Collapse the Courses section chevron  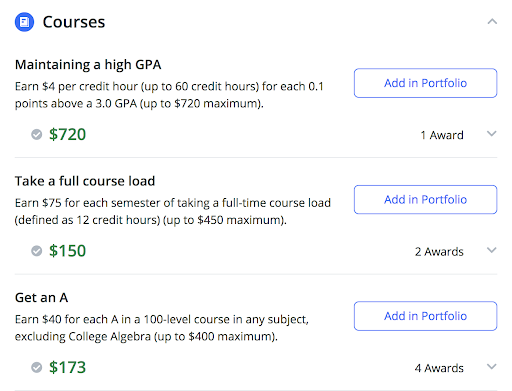pos(492,22)
